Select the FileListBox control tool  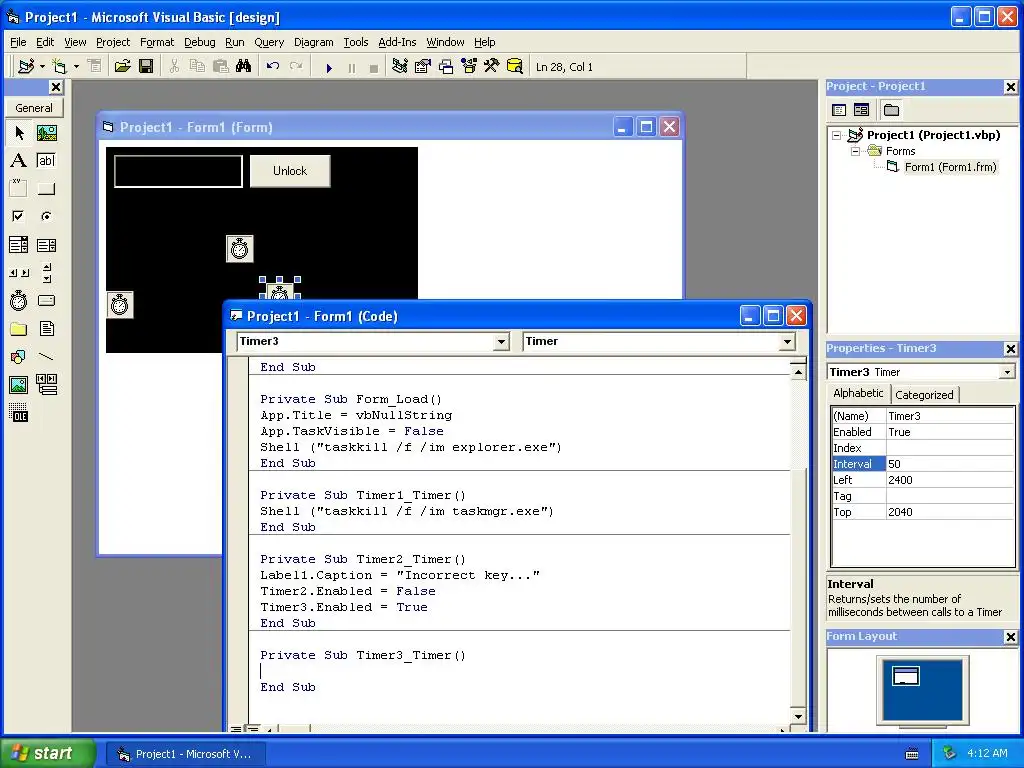pos(46,328)
